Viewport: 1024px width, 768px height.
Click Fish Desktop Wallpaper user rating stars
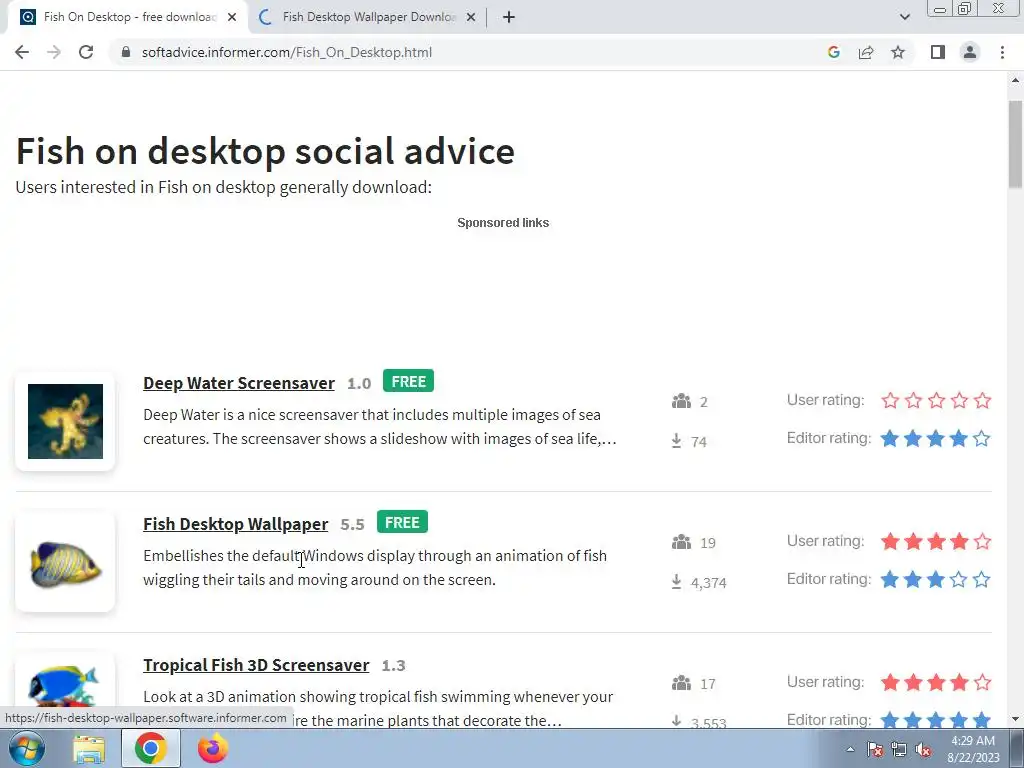[936, 541]
